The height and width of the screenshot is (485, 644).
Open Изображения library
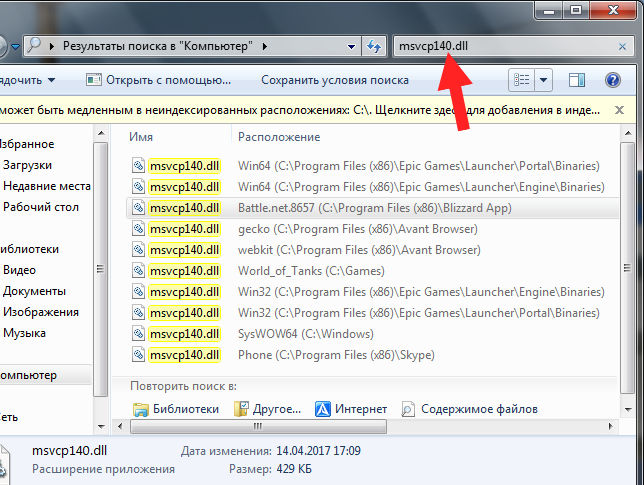tap(41, 312)
